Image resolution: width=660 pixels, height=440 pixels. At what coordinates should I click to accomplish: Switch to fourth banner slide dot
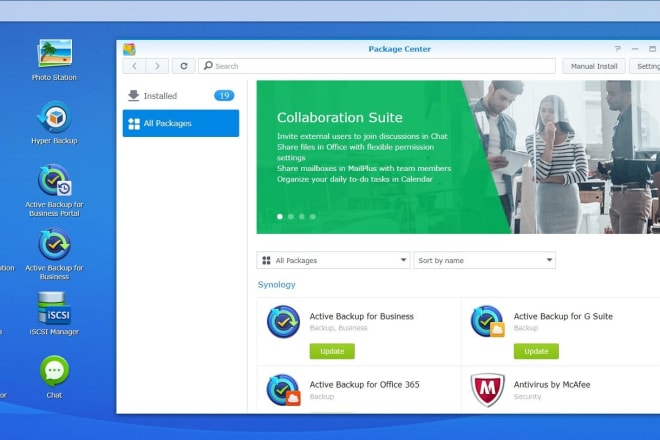tap(313, 216)
